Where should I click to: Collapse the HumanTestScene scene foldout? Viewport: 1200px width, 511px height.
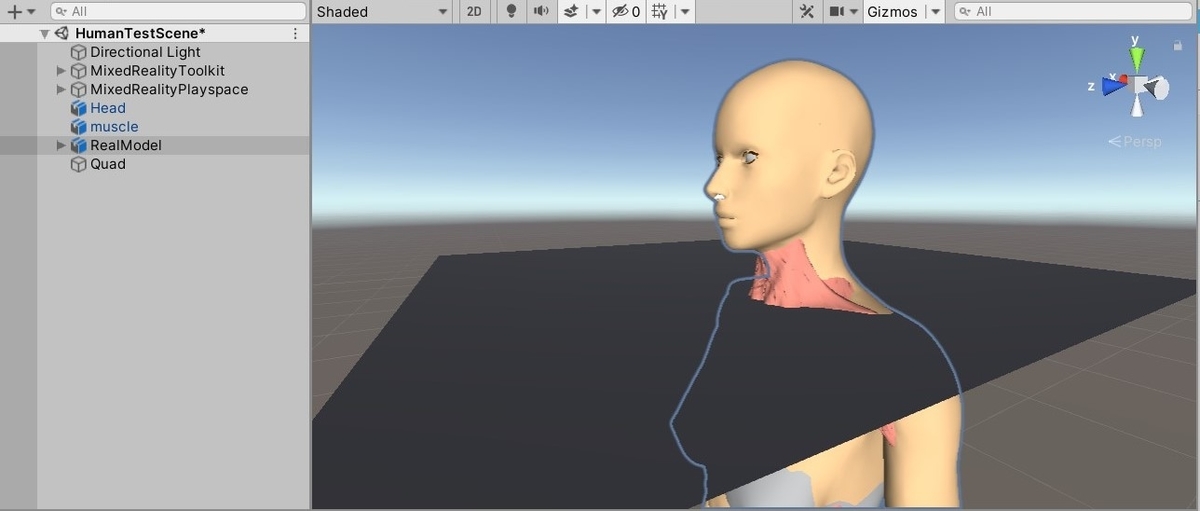(x=44, y=33)
